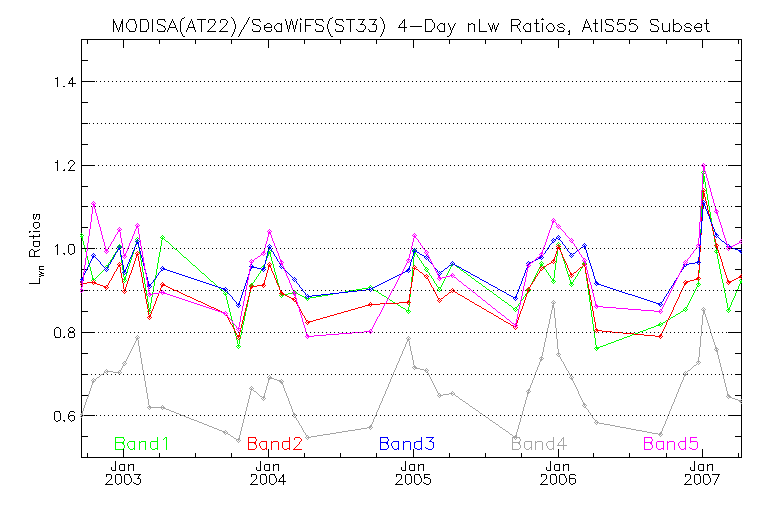This screenshot has height=512, width=768.
Task: Click the red Band2 legend label
Action: pyautogui.click(x=275, y=444)
